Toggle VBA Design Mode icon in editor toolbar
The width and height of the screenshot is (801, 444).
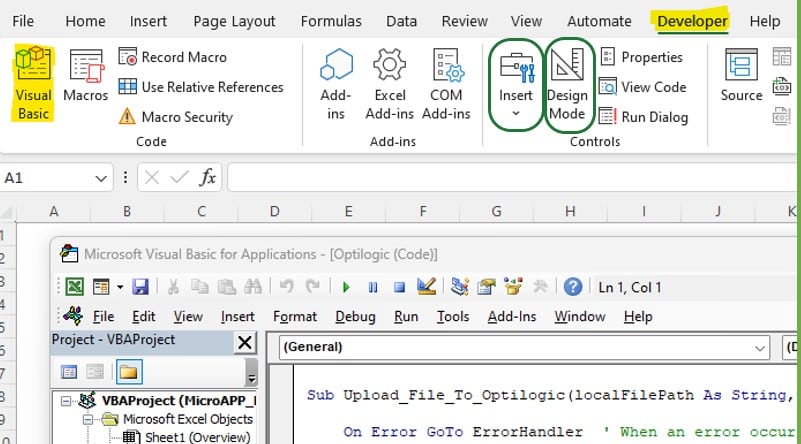[426, 286]
